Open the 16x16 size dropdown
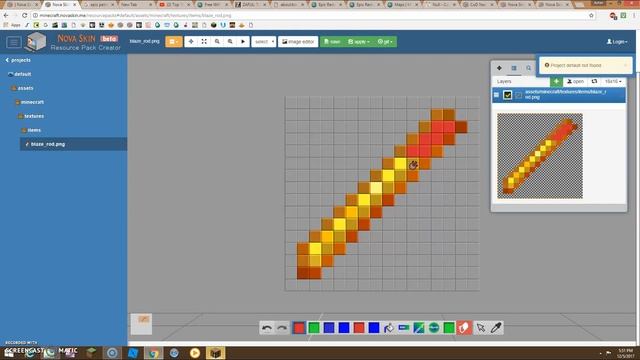 (x=613, y=81)
